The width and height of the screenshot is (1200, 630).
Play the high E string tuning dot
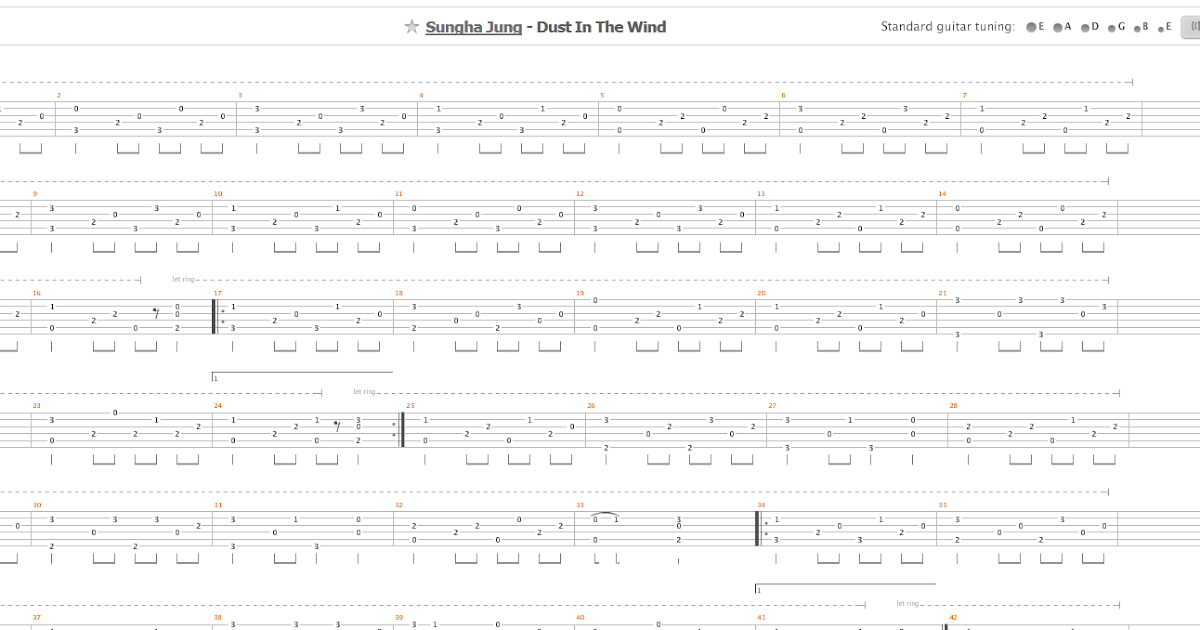coord(1160,29)
